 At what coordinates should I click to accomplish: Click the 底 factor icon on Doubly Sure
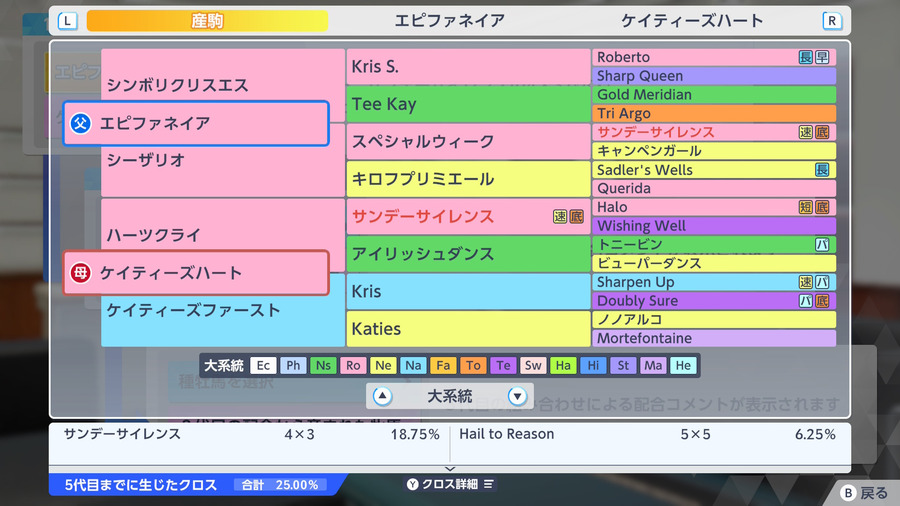822,301
